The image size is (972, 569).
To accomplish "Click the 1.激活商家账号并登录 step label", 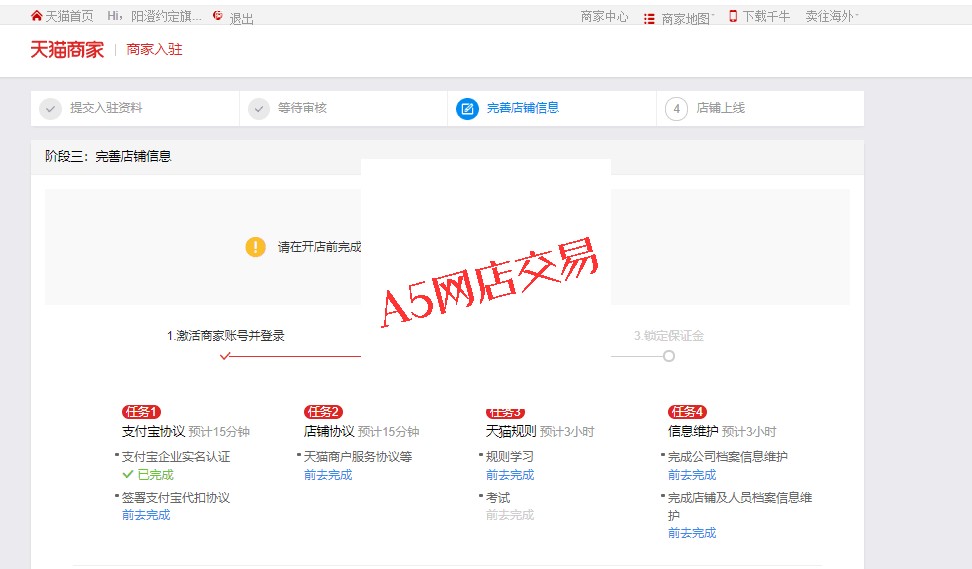I will click(x=226, y=336).
